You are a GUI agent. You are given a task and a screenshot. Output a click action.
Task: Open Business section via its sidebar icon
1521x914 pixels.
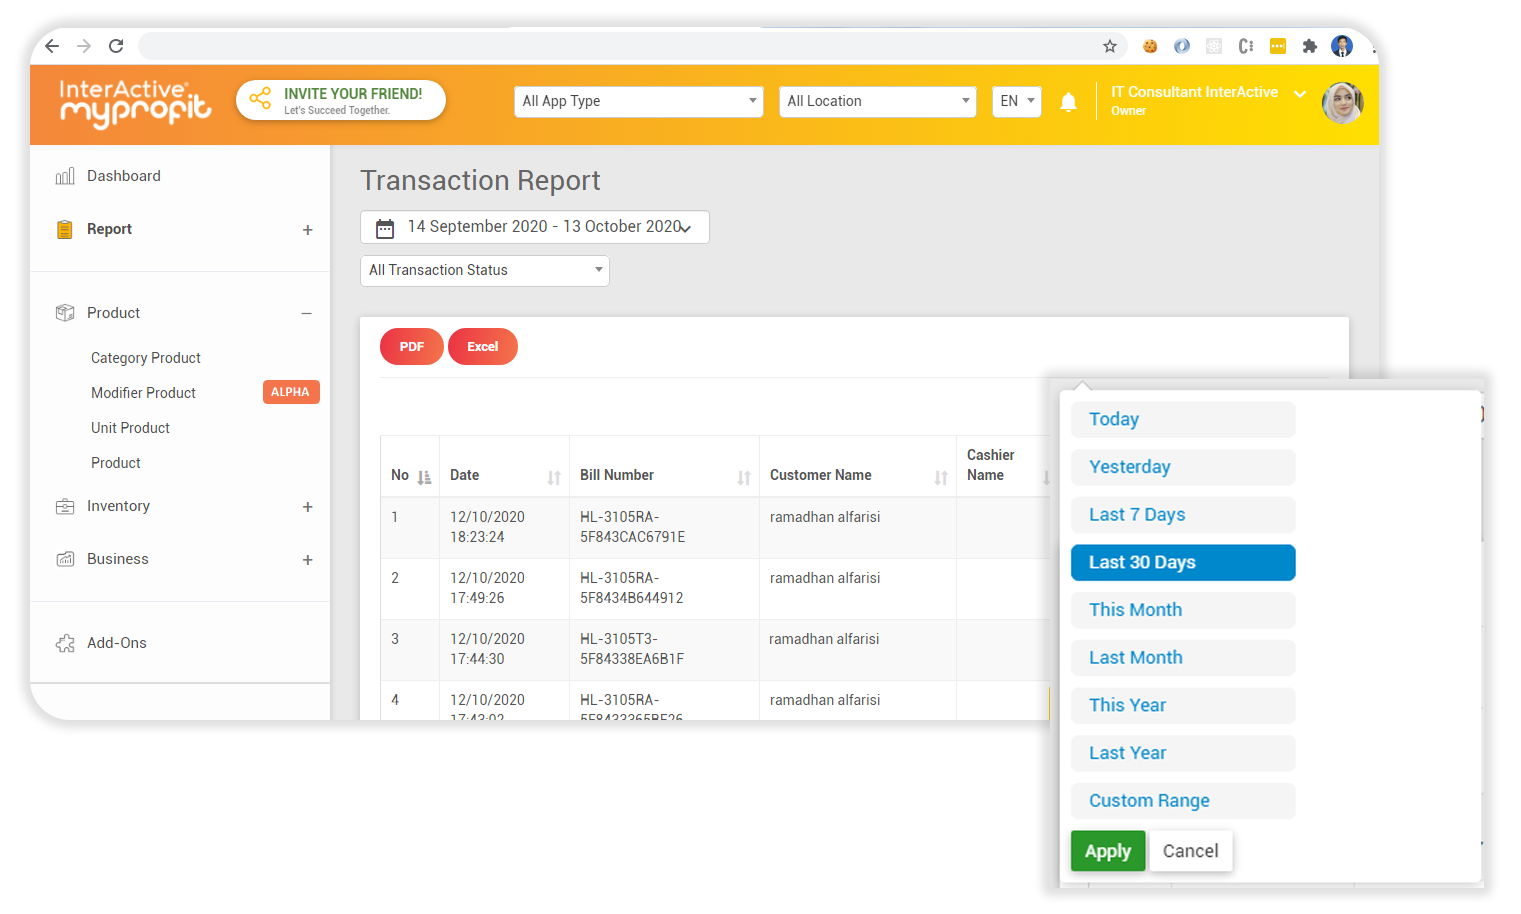click(x=64, y=558)
